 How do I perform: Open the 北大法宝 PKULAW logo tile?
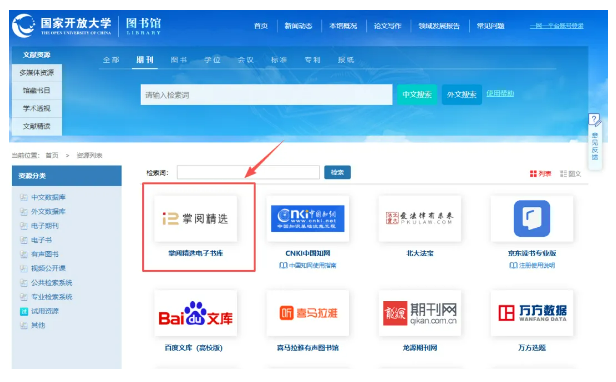click(x=420, y=219)
